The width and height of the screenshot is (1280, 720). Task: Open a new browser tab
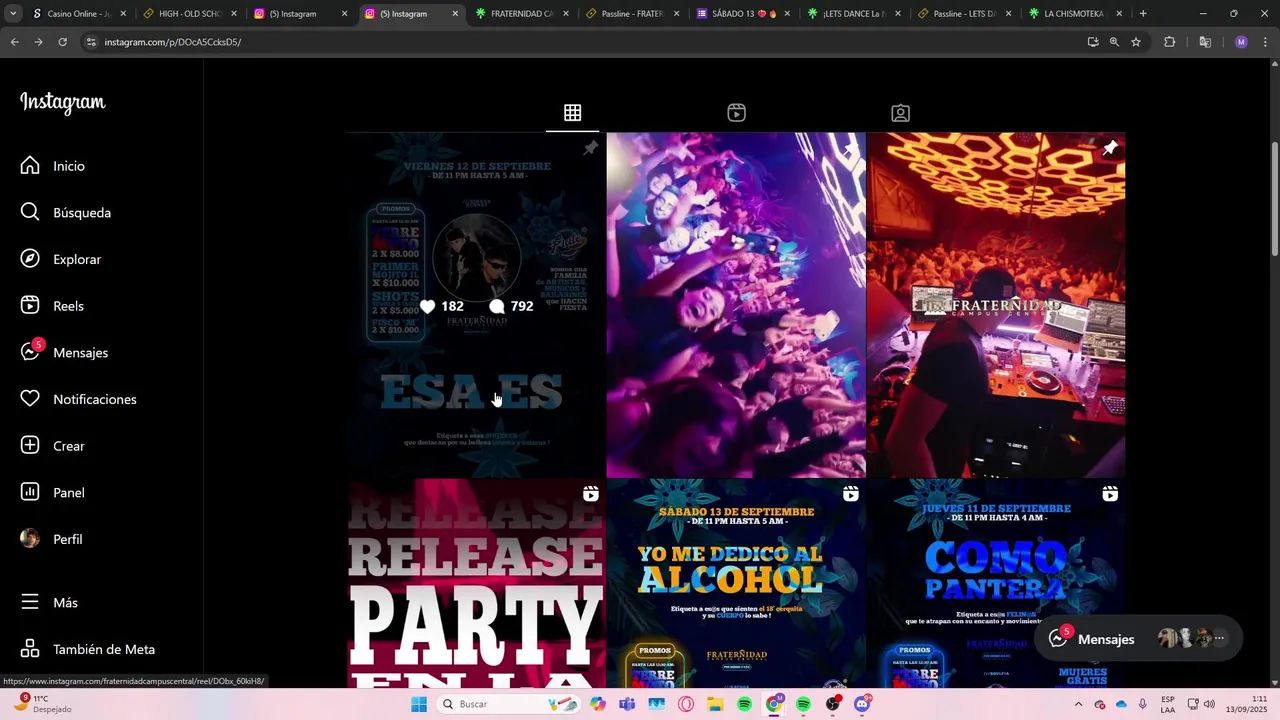coord(1143,14)
